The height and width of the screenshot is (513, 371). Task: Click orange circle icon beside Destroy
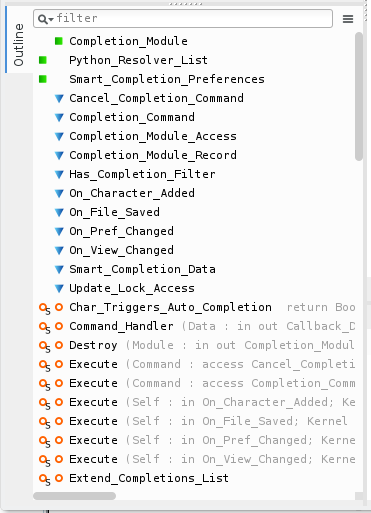pos(59,345)
